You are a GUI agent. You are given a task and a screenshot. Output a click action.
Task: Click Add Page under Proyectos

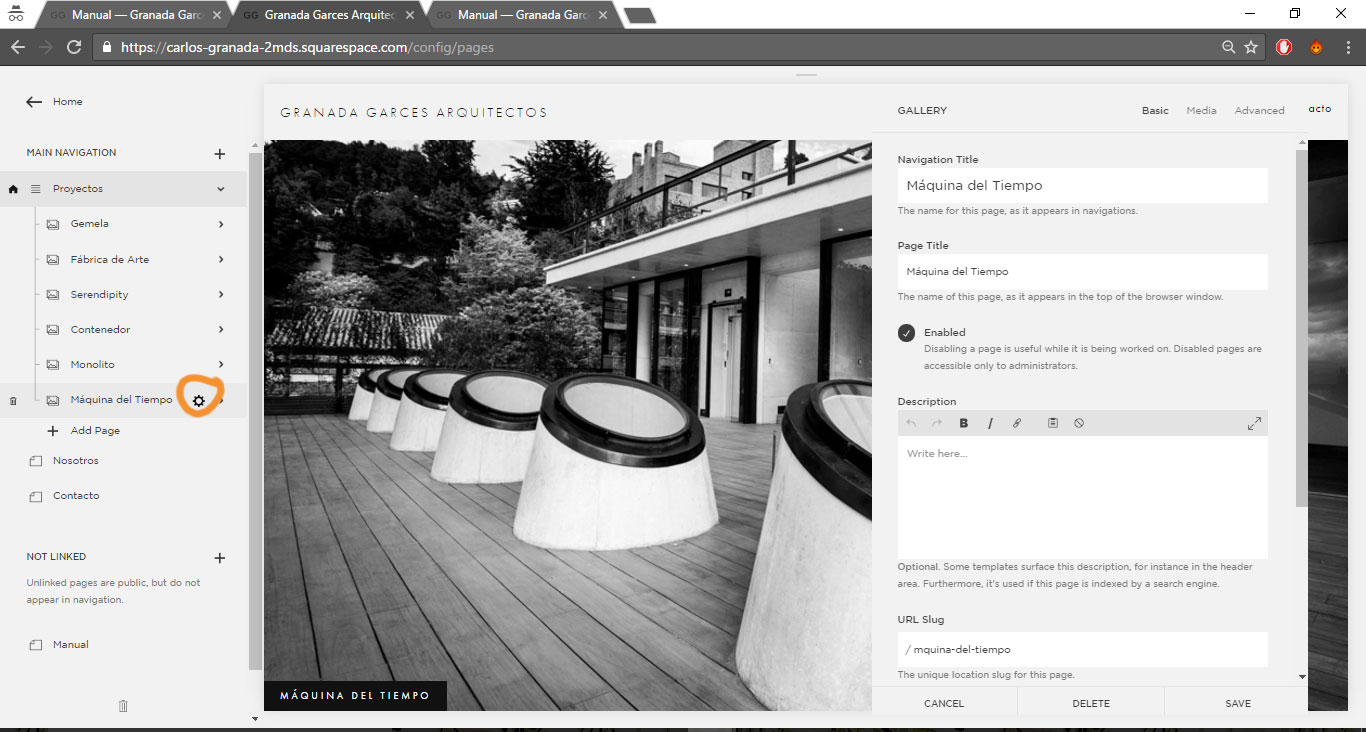[x=95, y=431]
